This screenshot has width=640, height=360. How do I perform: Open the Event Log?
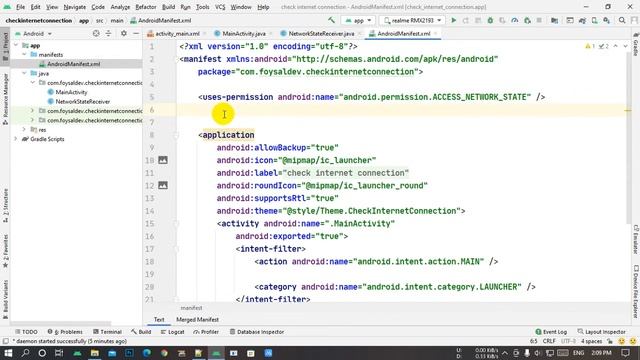coord(551,332)
